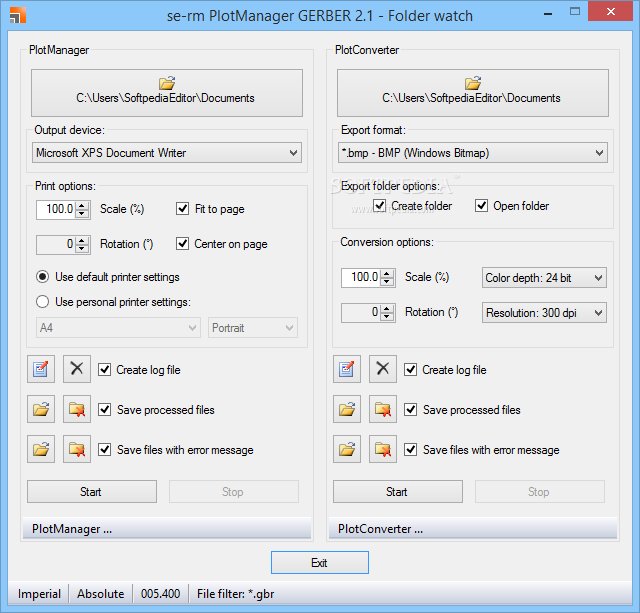Toggle PlotManager Save files with error message

coord(105,449)
